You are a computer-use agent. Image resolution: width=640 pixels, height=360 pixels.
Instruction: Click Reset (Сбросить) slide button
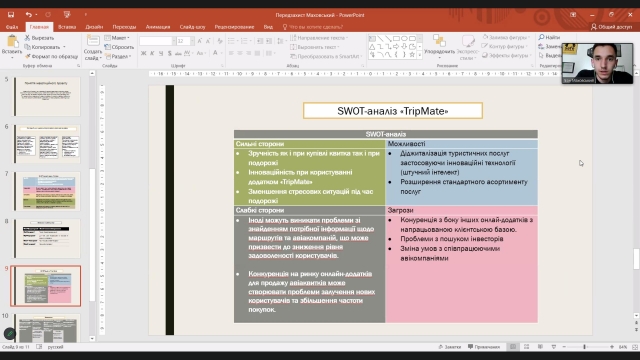pyautogui.click(x=119, y=47)
